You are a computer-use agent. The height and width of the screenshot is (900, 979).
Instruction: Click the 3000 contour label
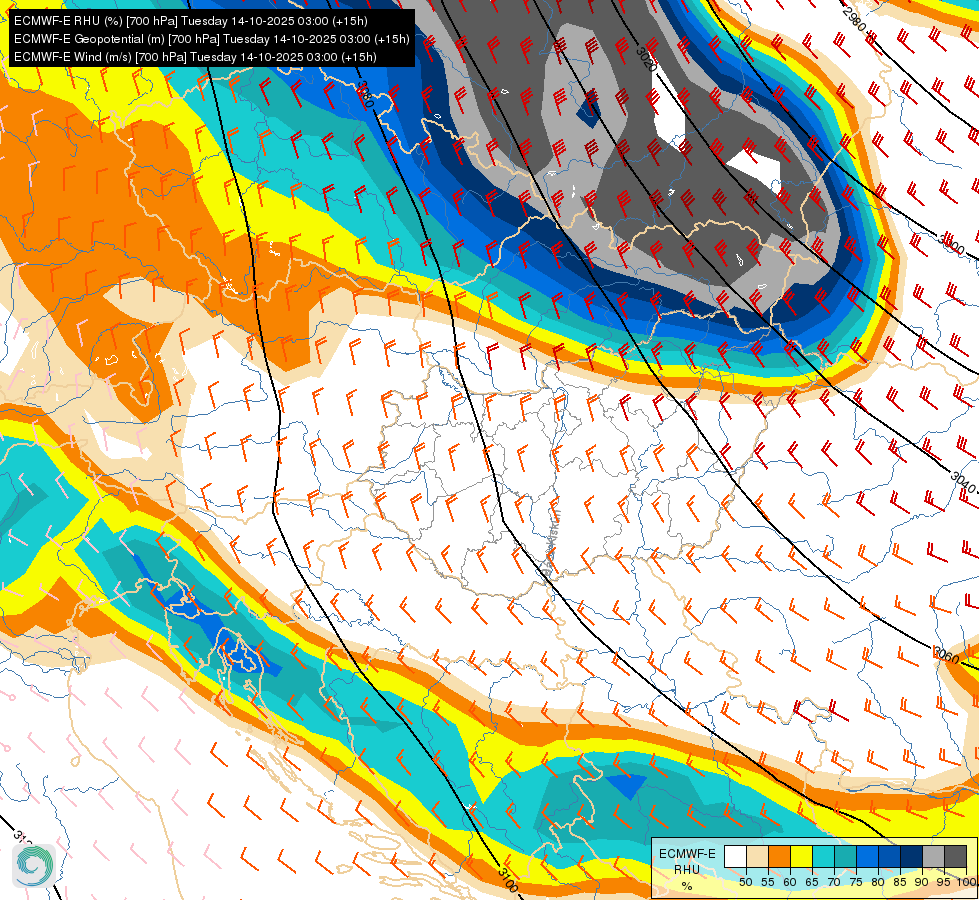click(x=951, y=244)
